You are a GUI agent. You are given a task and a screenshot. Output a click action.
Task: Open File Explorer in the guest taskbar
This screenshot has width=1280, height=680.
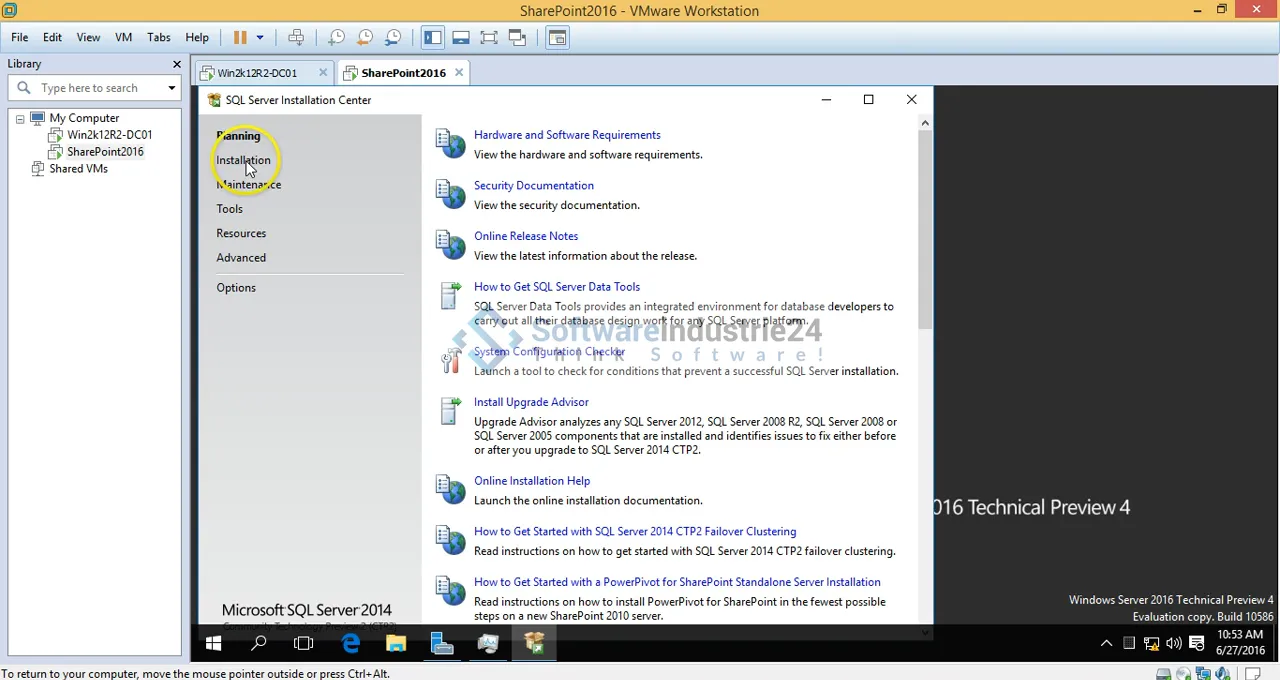pos(396,644)
